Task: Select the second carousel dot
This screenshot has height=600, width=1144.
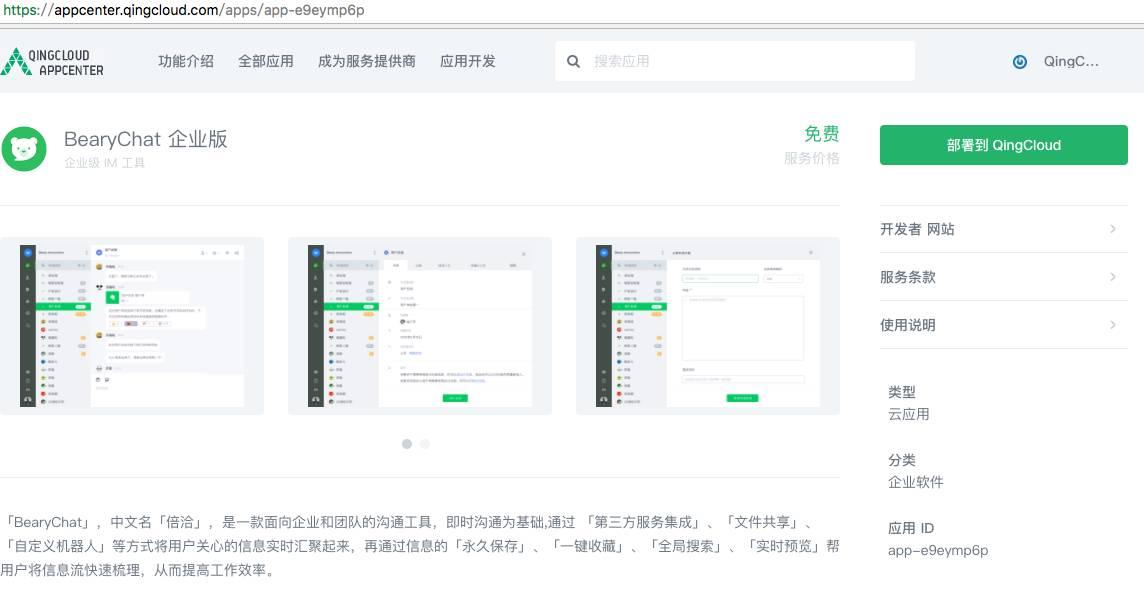Action: pos(425,444)
